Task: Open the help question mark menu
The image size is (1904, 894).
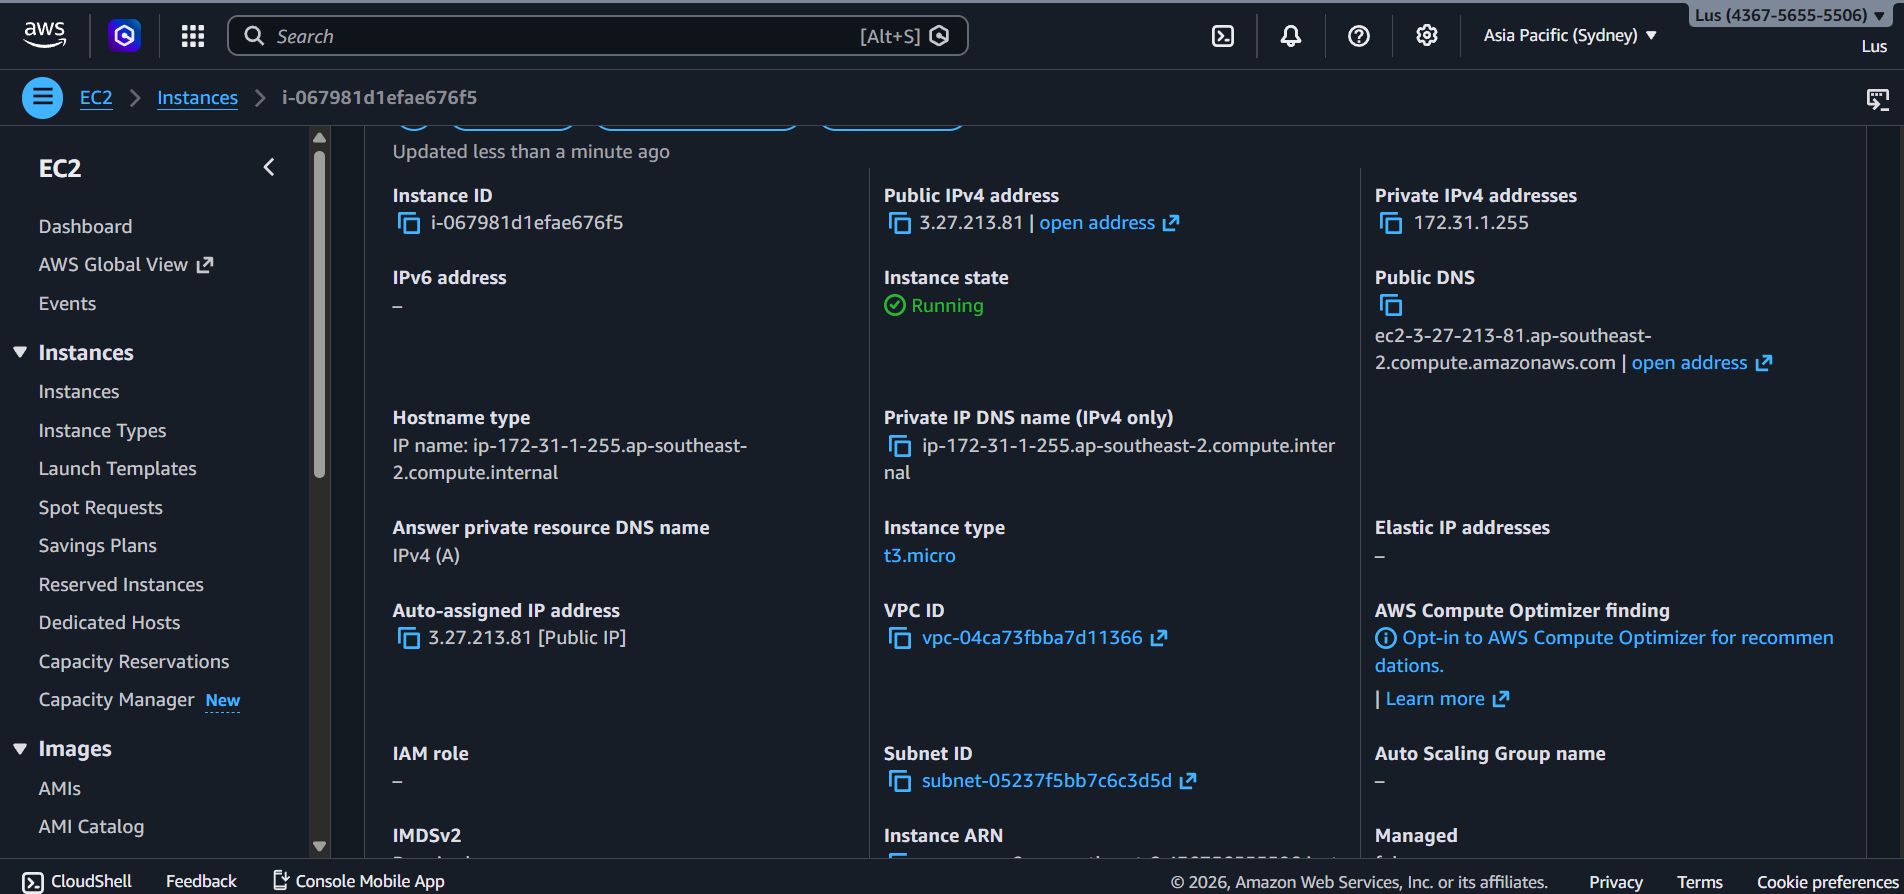Action: click(1358, 36)
